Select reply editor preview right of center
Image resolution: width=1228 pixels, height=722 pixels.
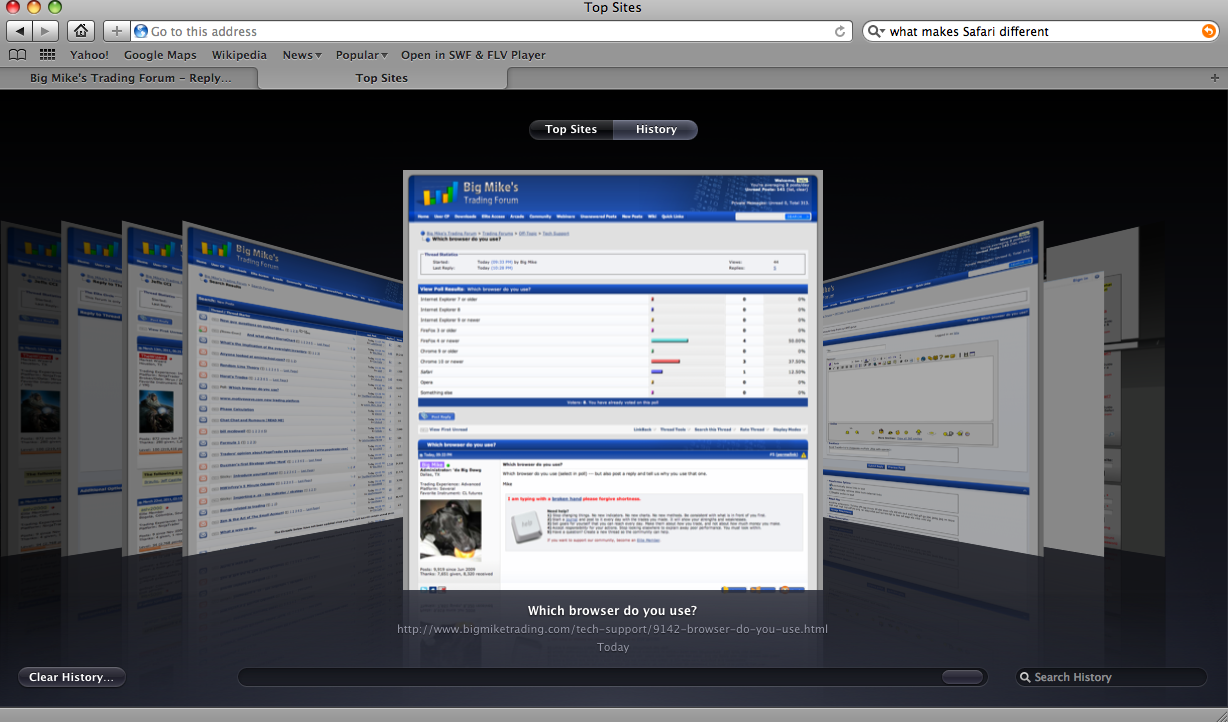click(x=933, y=388)
